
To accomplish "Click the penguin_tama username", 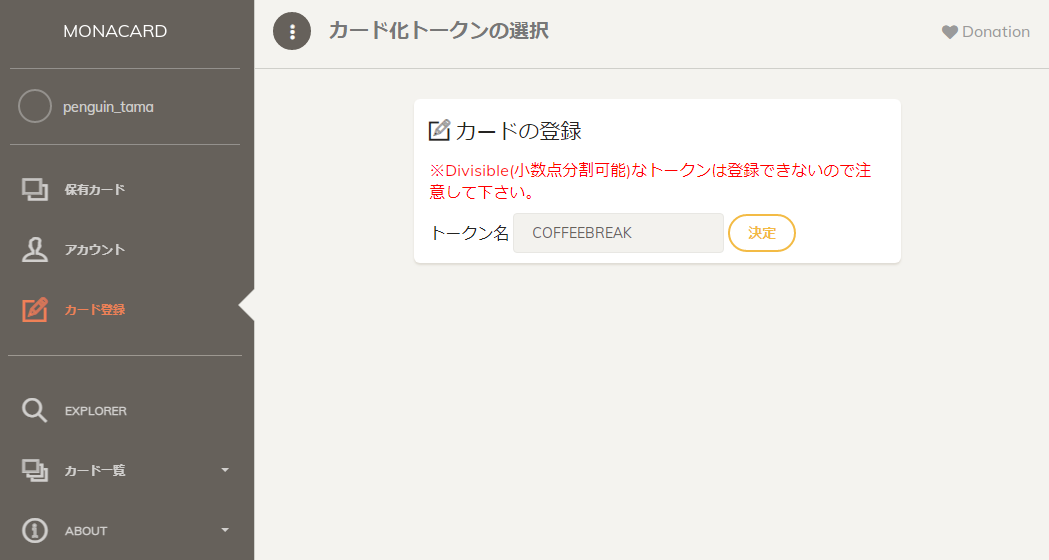I will click(108, 107).
